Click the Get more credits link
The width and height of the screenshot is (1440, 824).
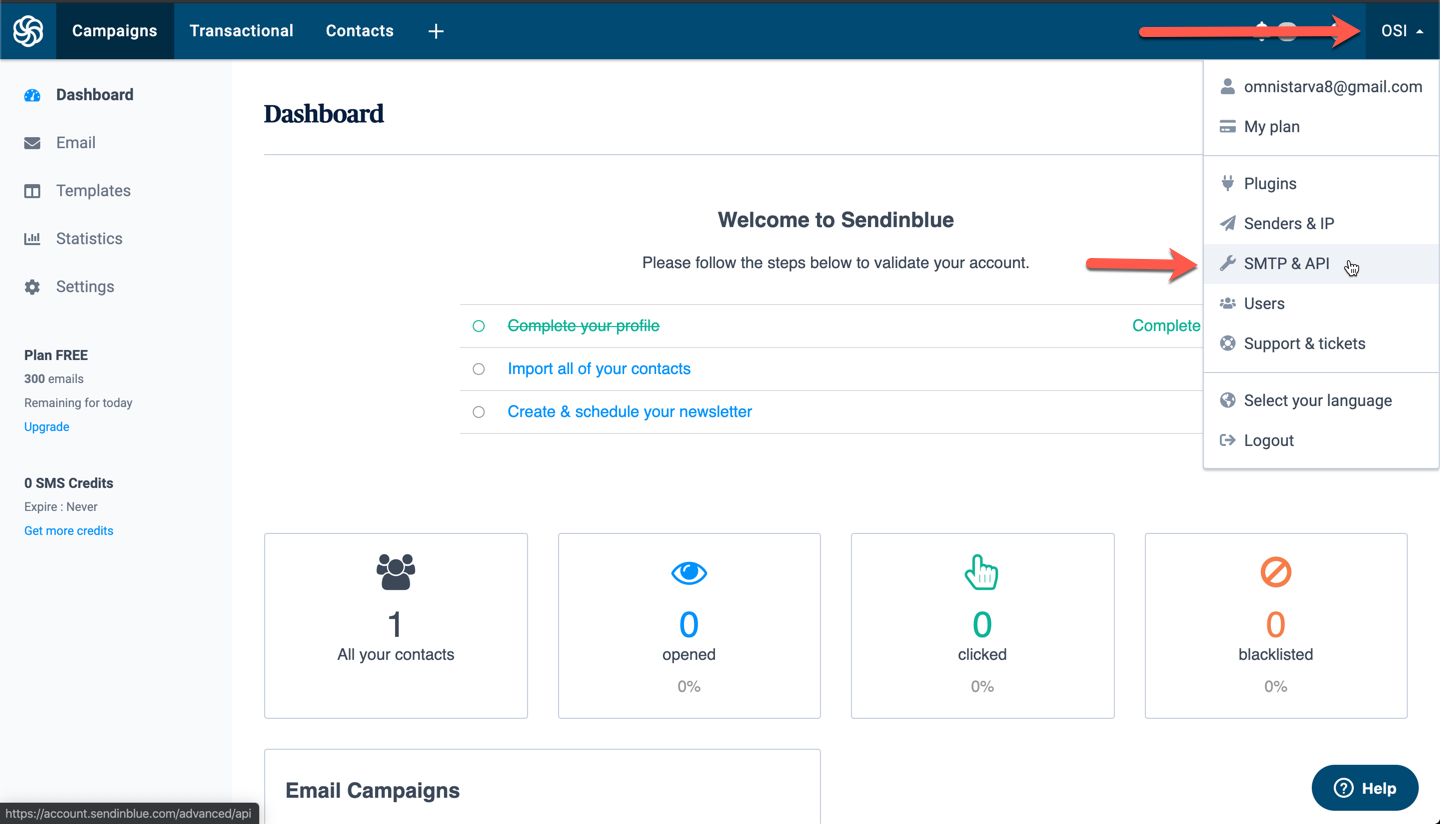tap(69, 531)
